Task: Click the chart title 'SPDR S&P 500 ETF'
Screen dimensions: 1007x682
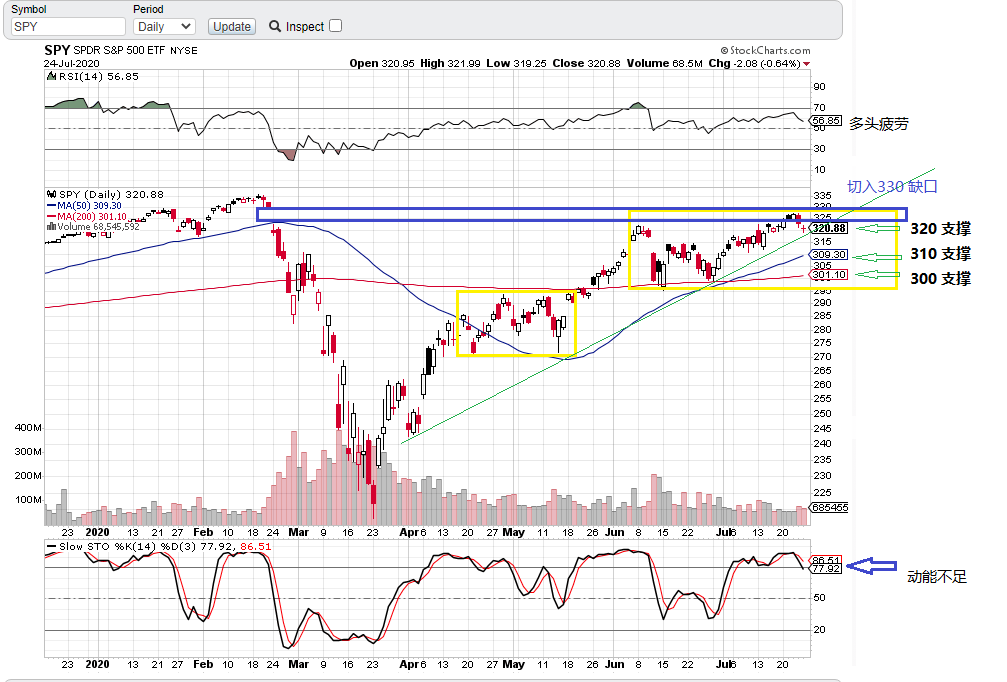Action: tap(119, 50)
